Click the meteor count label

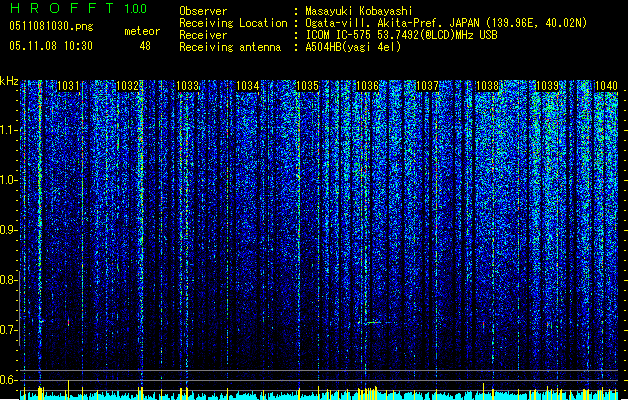tap(142, 31)
